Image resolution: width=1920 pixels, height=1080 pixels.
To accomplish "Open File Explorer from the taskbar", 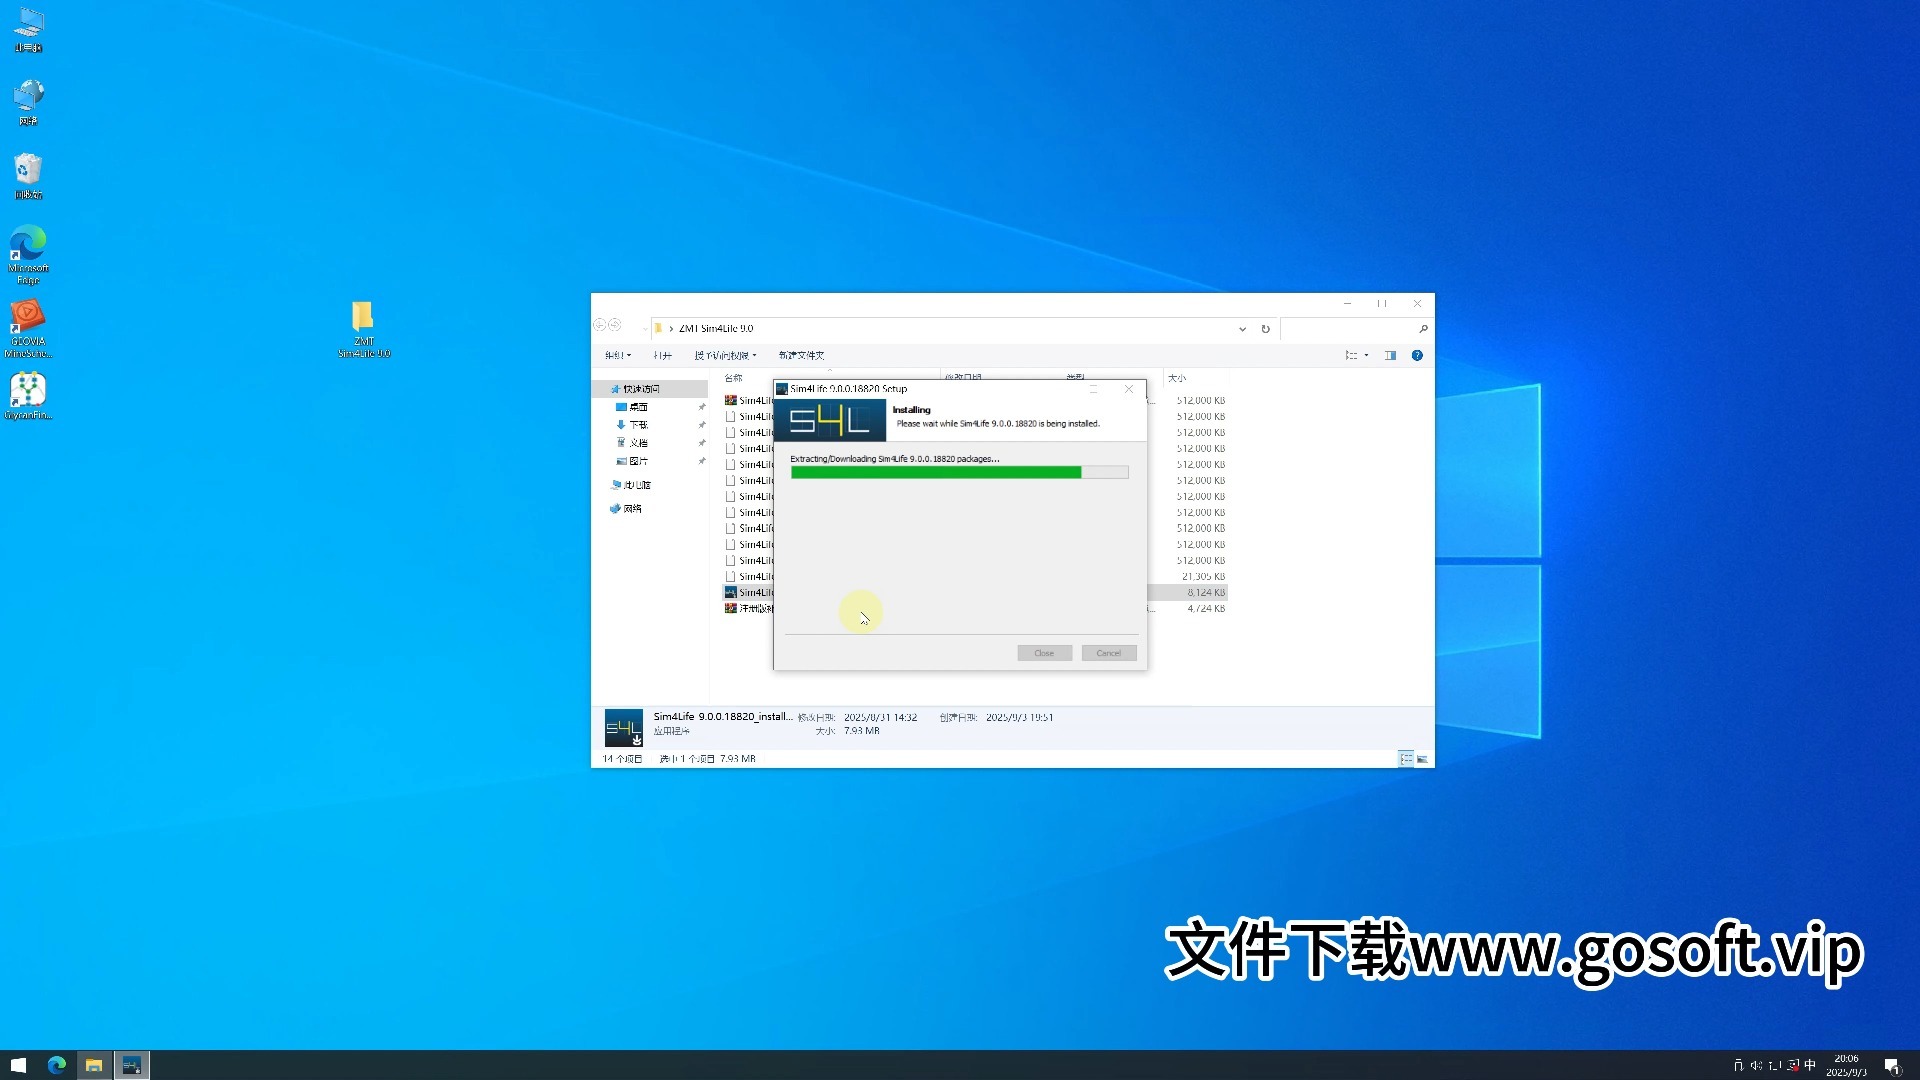I will coord(94,1065).
